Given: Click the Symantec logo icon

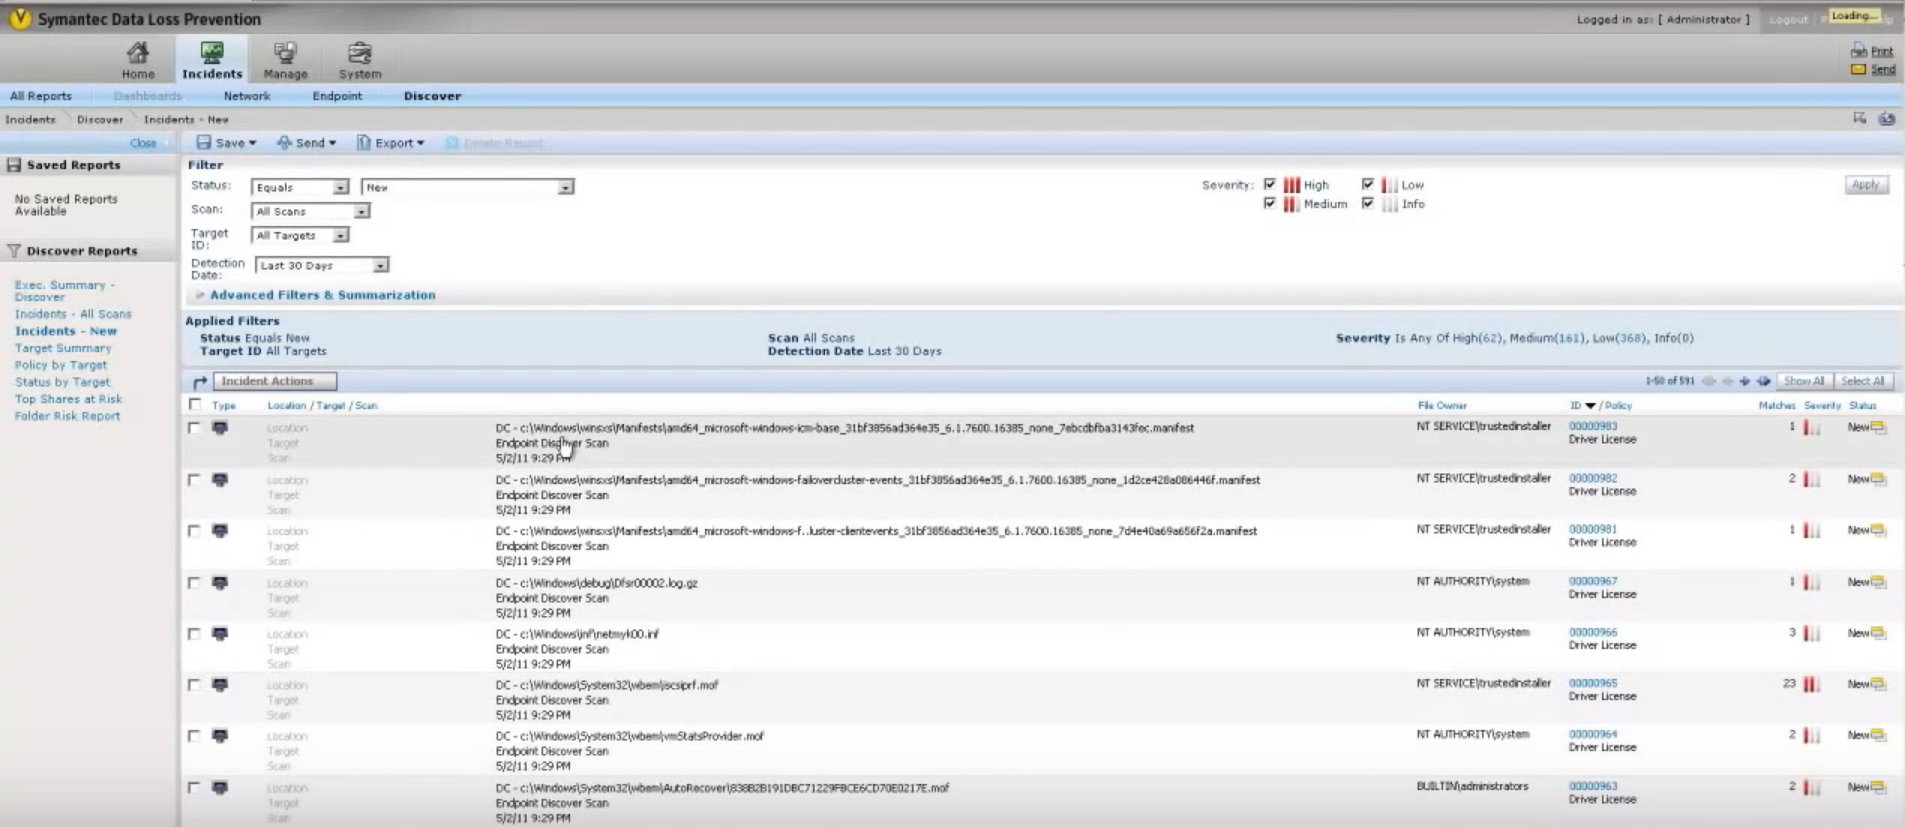Looking at the screenshot, I should tap(20, 19).
